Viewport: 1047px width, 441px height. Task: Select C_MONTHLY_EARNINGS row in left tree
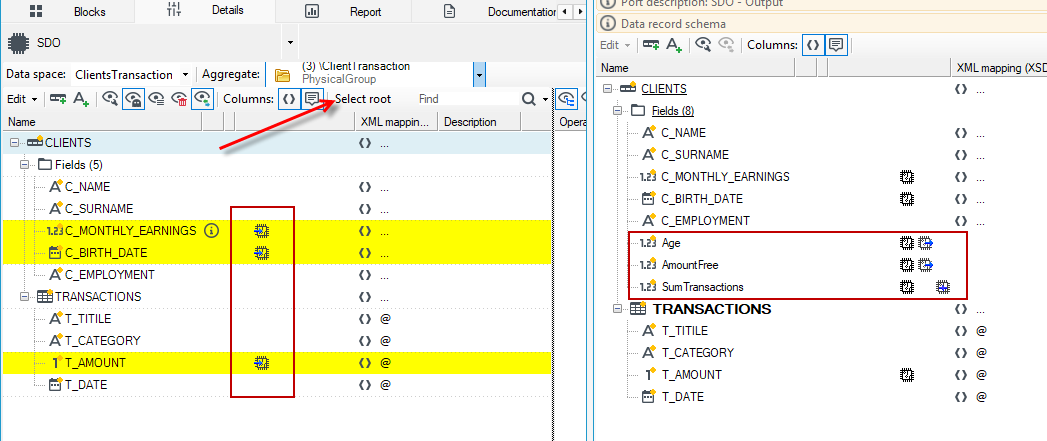[277, 231]
